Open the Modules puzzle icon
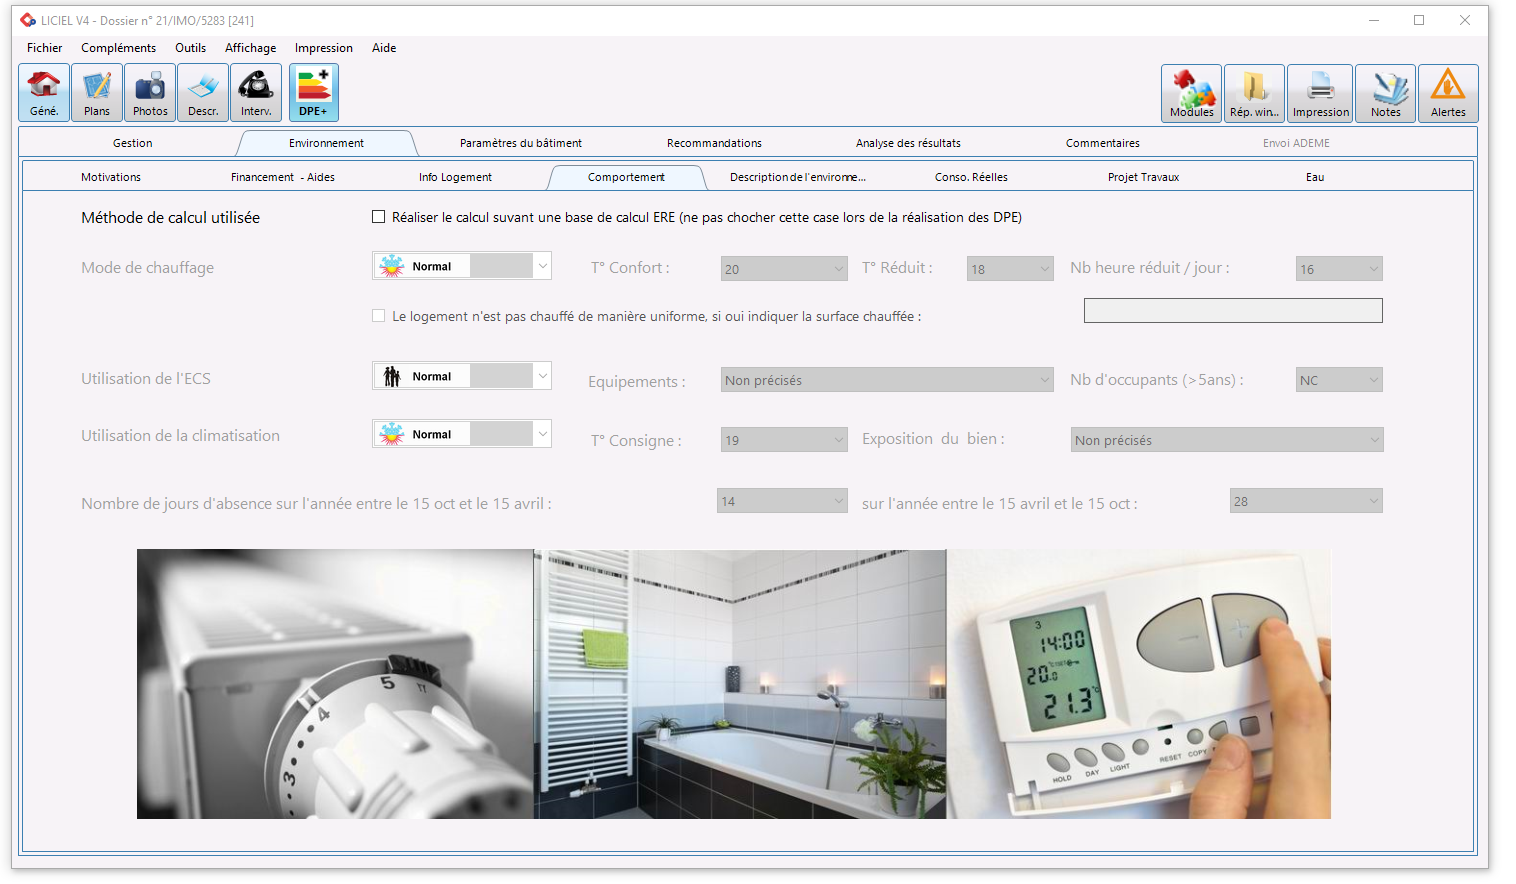The height and width of the screenshot is (884, 1516). [x=1192, y=94]
